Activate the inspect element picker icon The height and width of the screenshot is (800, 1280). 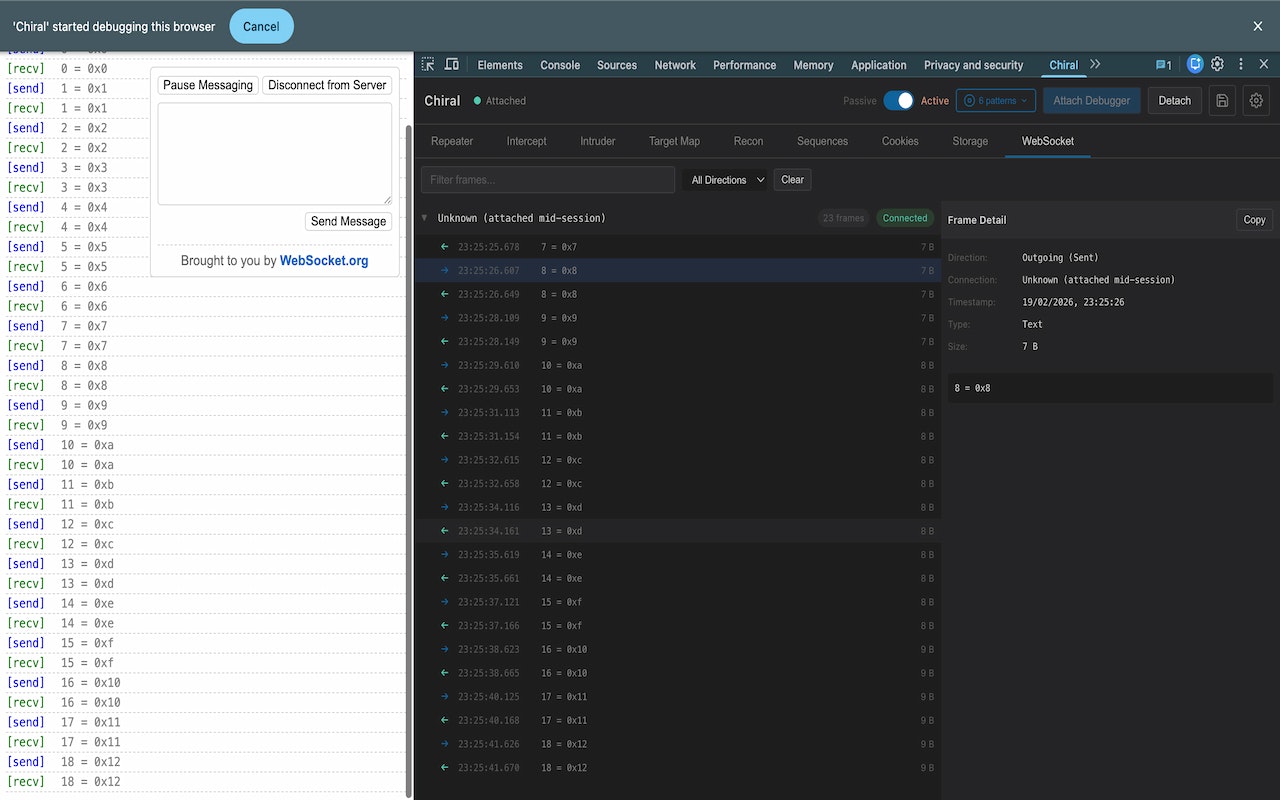(x=428, y=64)
